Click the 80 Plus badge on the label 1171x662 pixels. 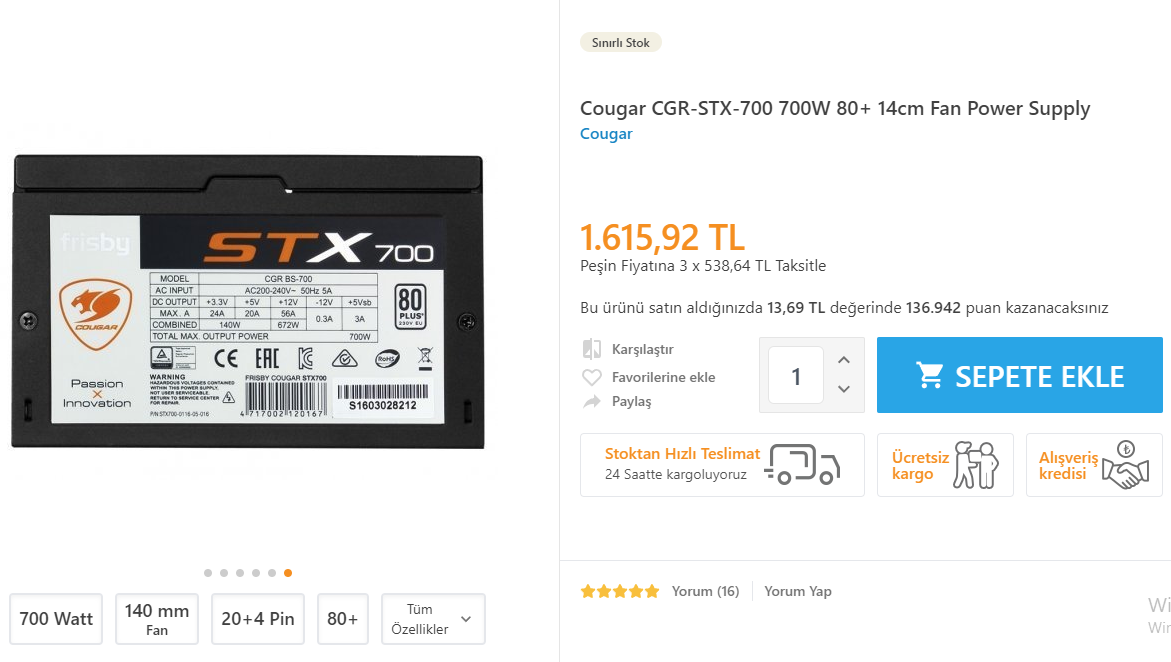(411, 306)
